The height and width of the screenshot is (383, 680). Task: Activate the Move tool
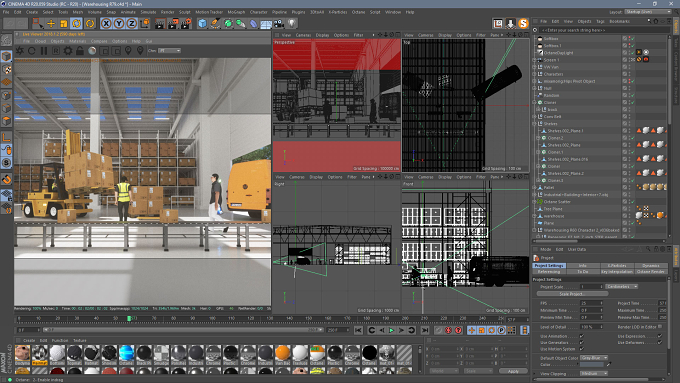[x=51, y=23]
